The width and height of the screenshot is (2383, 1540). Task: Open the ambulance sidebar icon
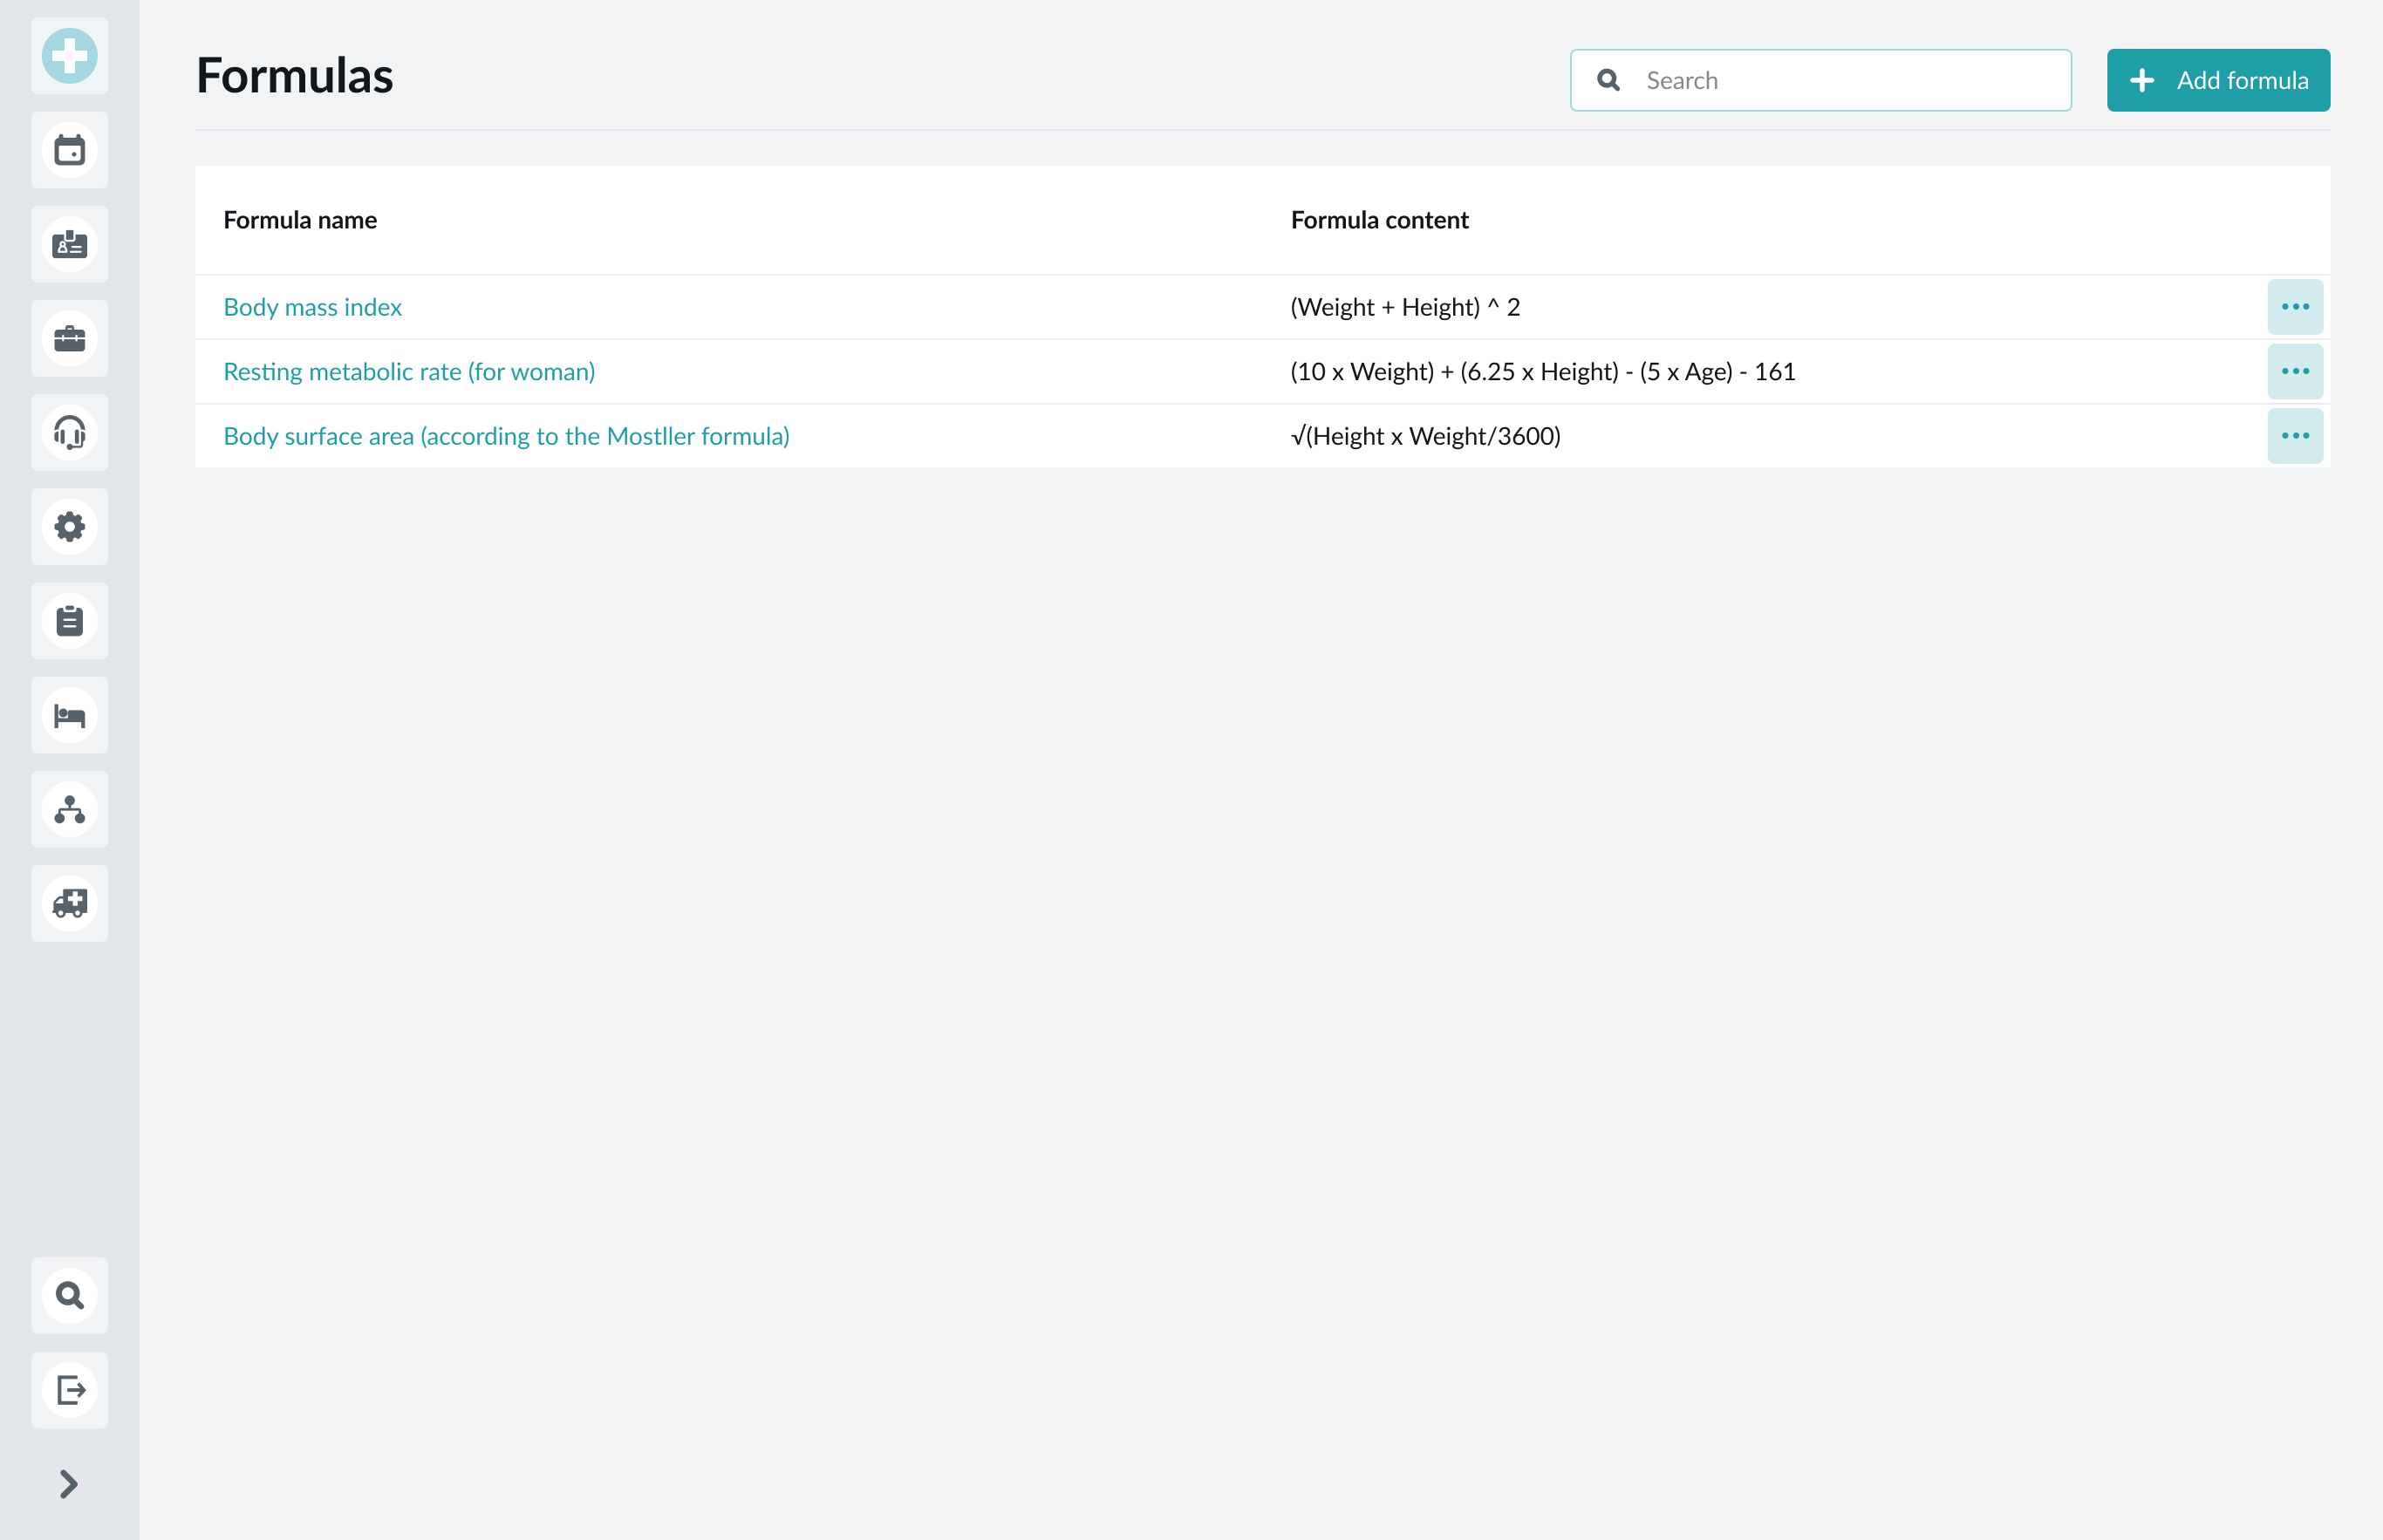[69, 904]
